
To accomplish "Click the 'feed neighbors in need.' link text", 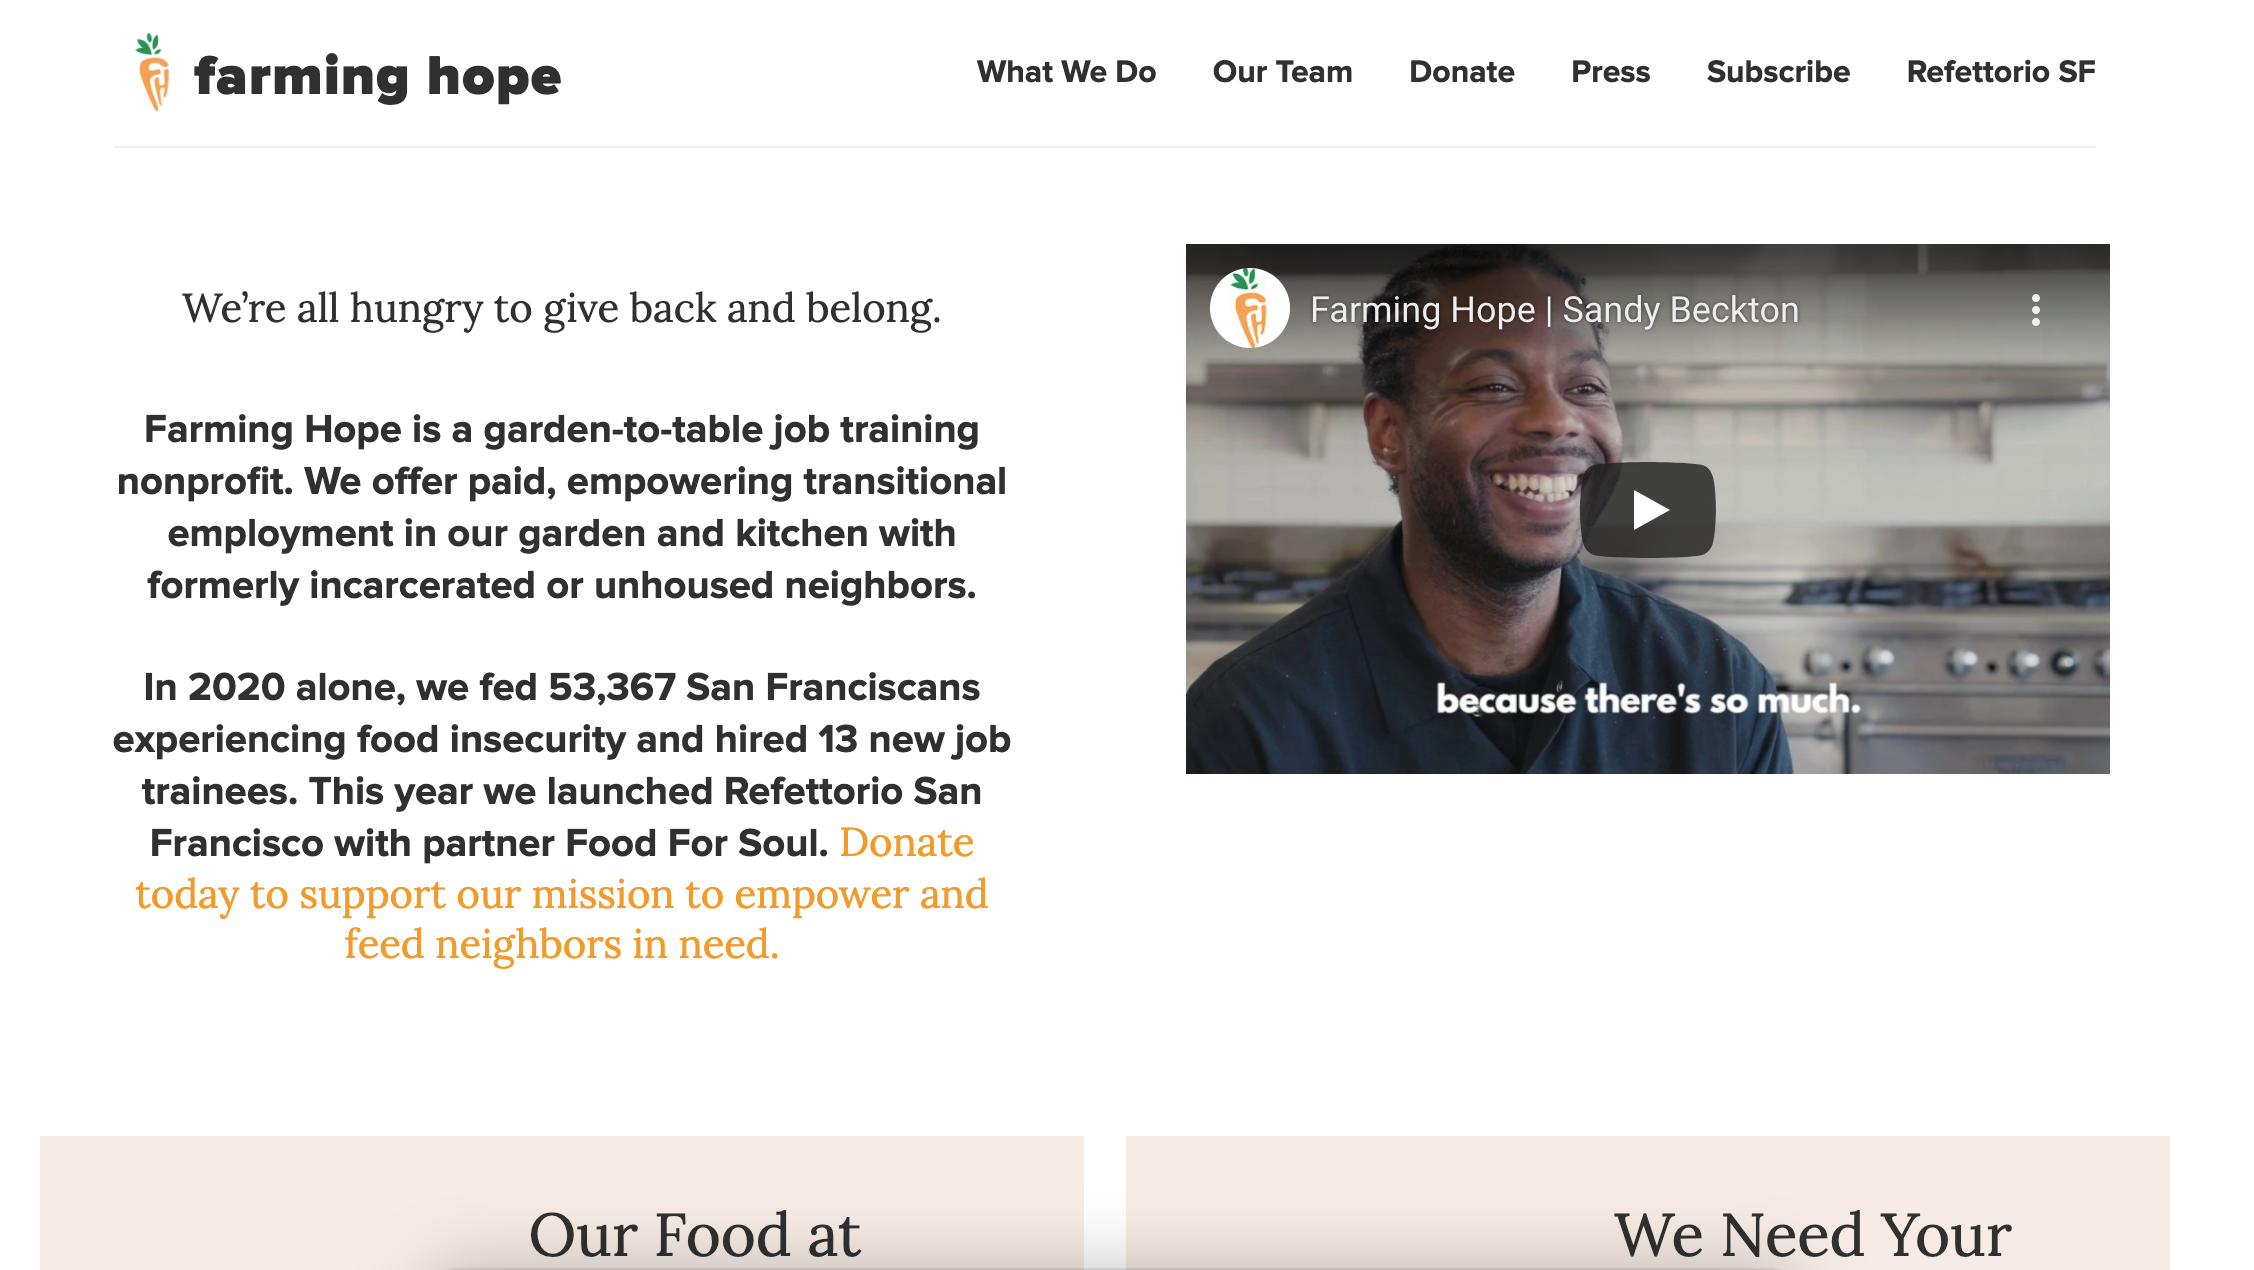I will pyautogui.click(x=561, y=944).
